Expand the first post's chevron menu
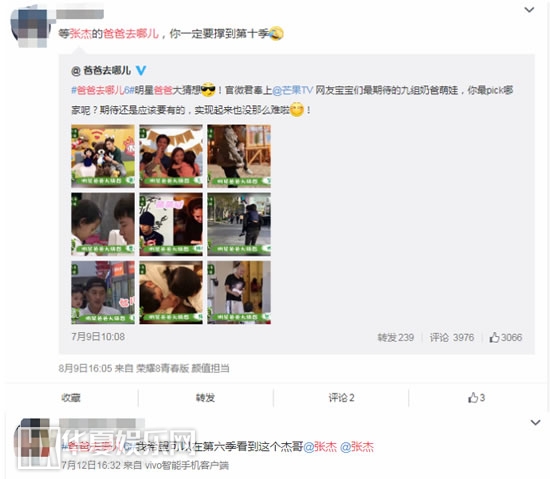Viewport: 550px width, 479px height. click(529, 10)
